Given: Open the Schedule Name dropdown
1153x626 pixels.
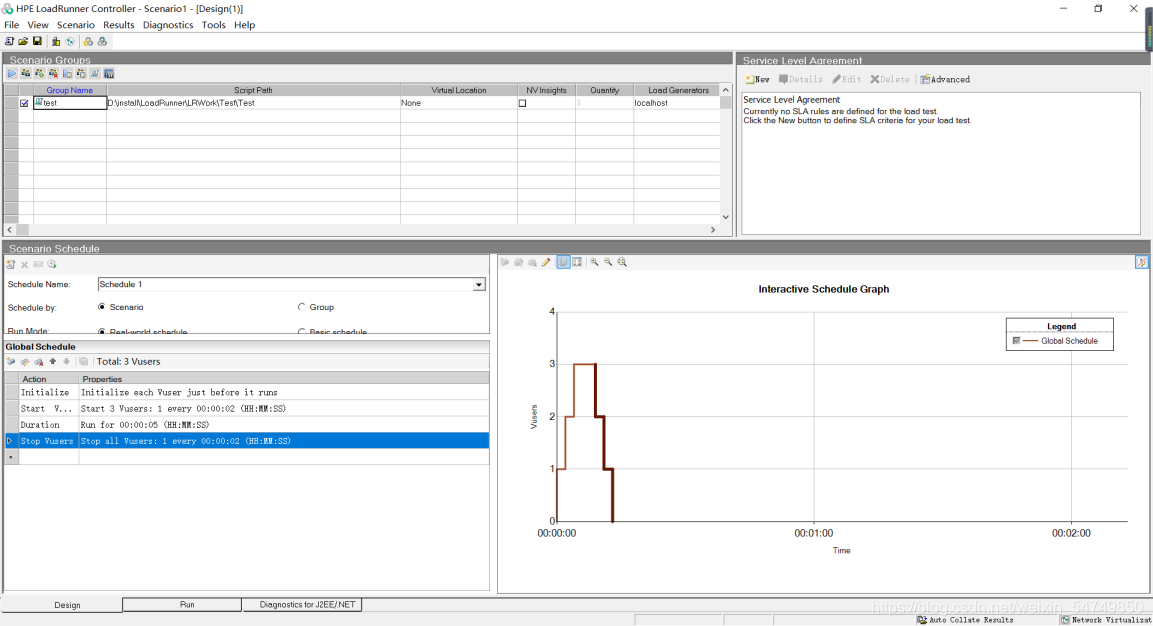Looking at the screenshot, I should tap(479, 285).
